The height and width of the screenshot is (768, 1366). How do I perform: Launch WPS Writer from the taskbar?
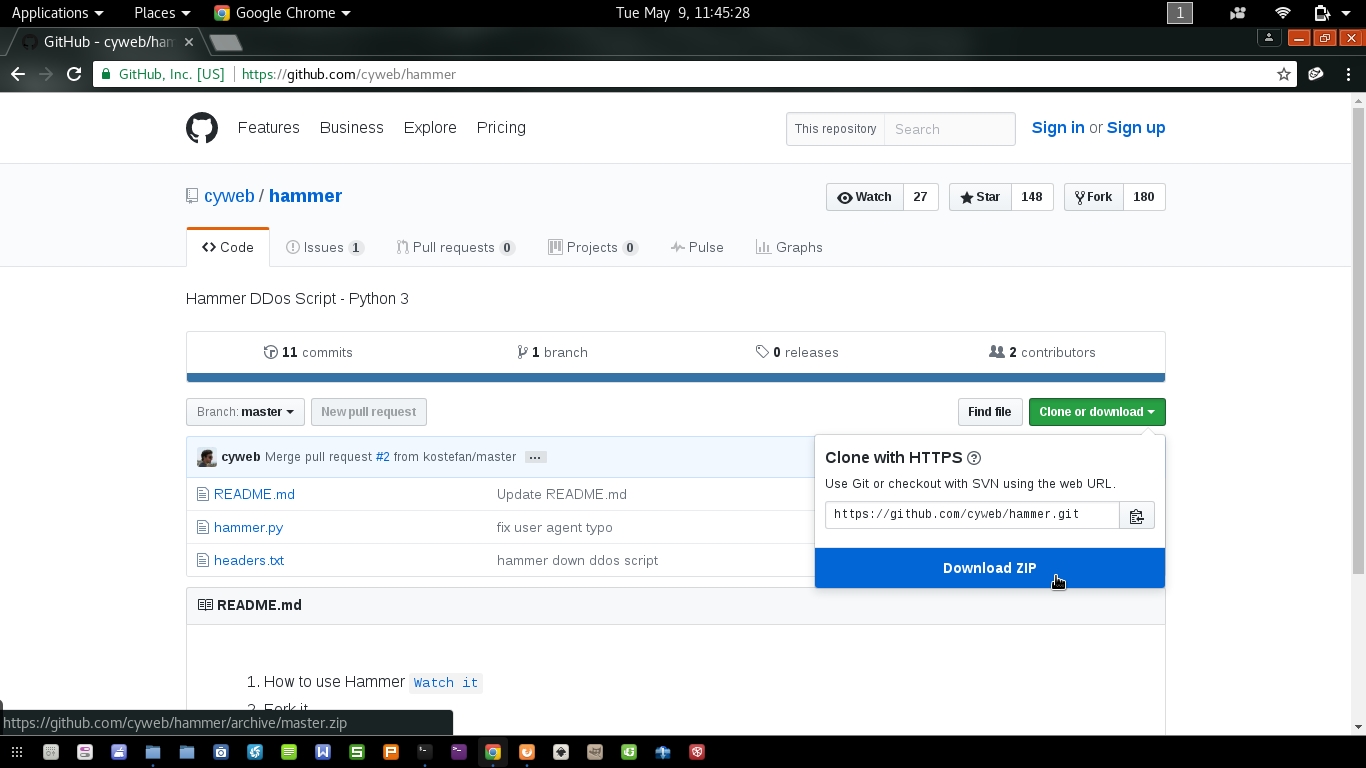pos(323,752)
